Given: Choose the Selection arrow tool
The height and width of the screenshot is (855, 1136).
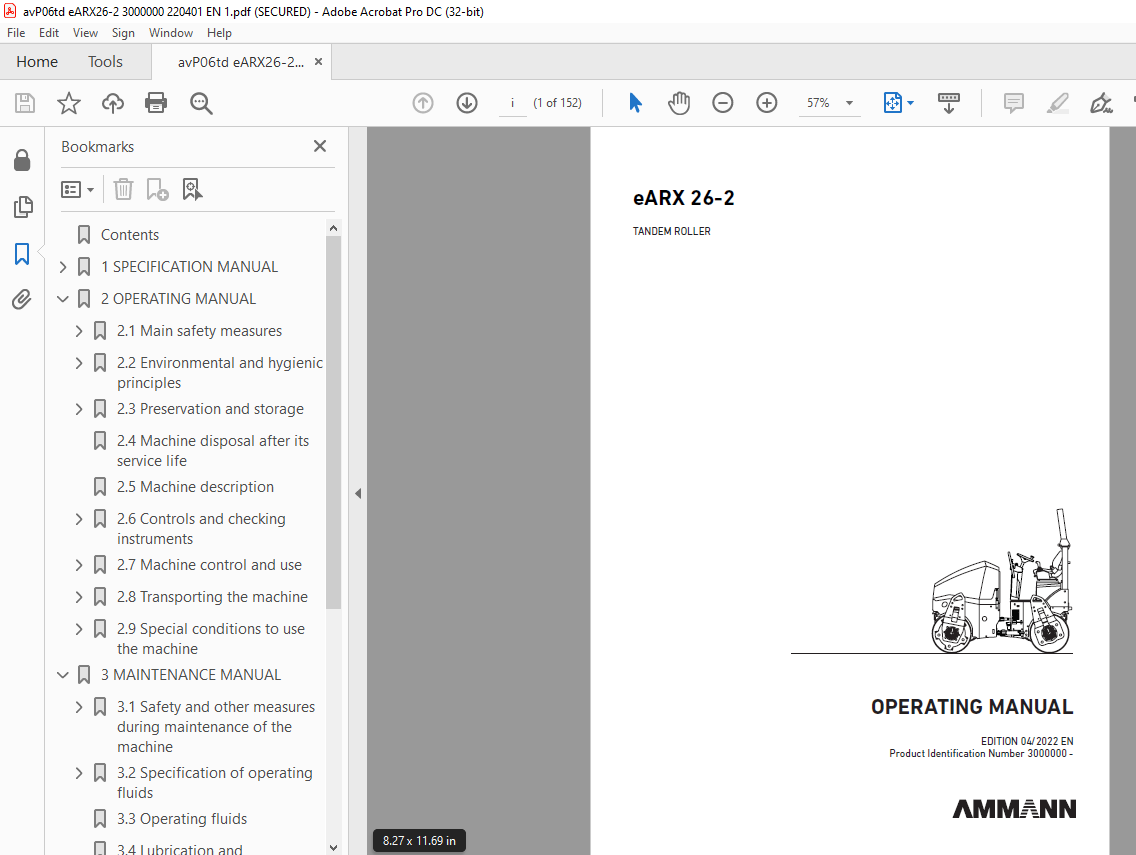Looking at the screenshot, I should point(635,103).
